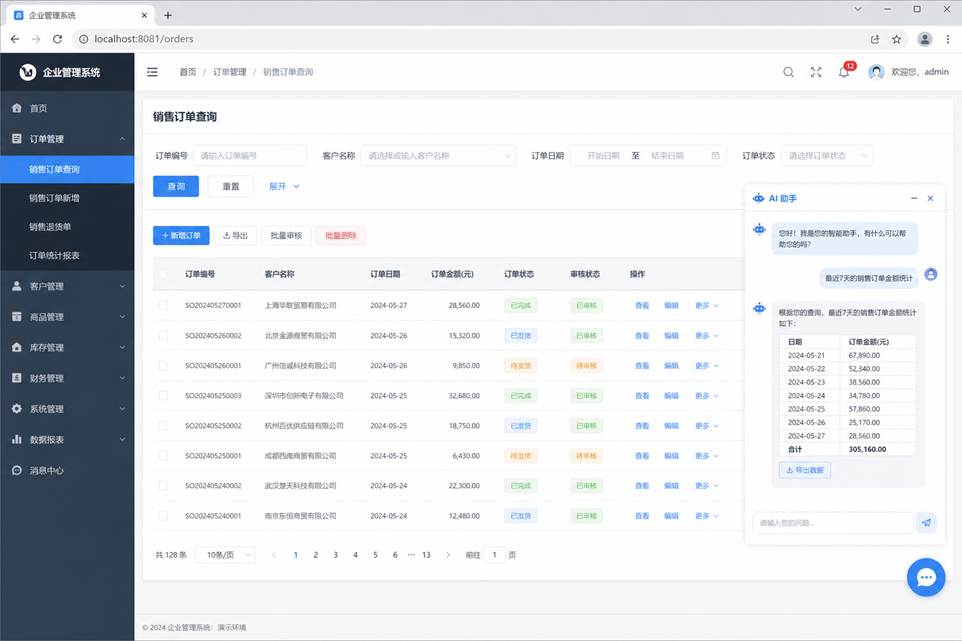Open the browser share icon
Image resolution: width=962 pixels, height=641 pixels.
(x=875, y=39)
